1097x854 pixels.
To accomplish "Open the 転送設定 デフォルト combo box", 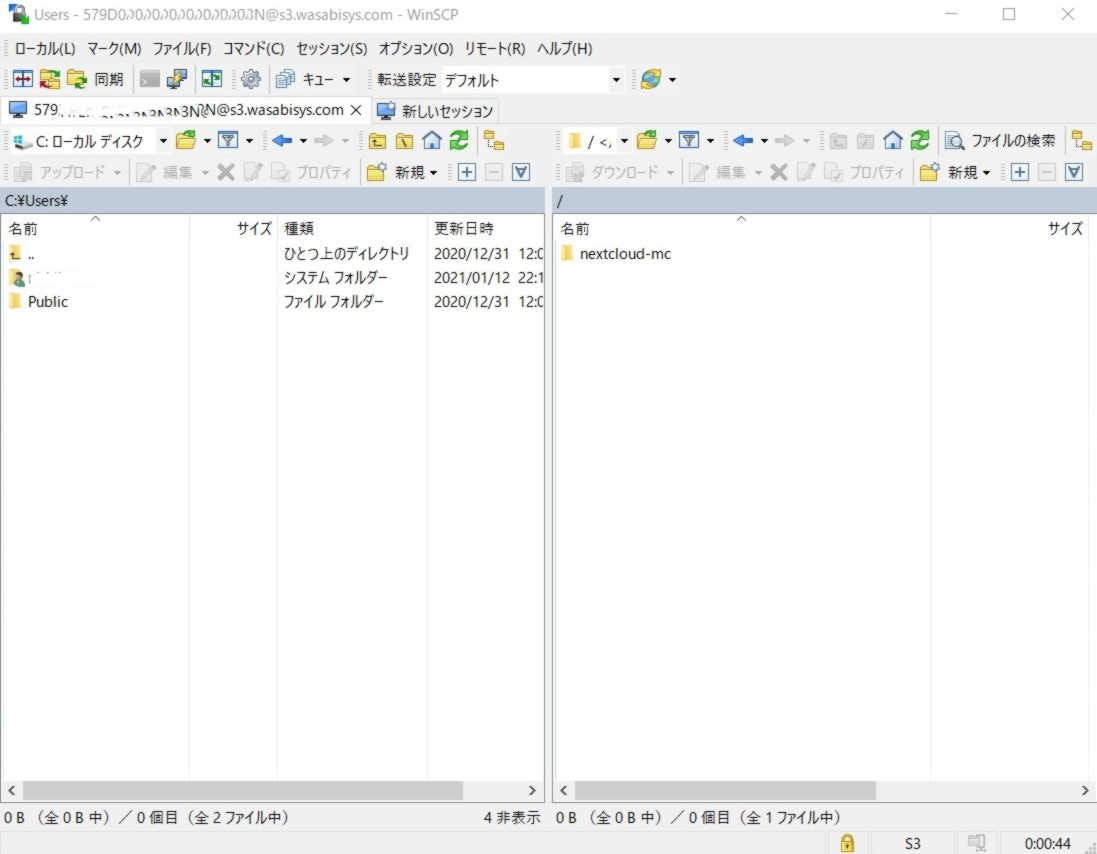I will pos(532,80).
